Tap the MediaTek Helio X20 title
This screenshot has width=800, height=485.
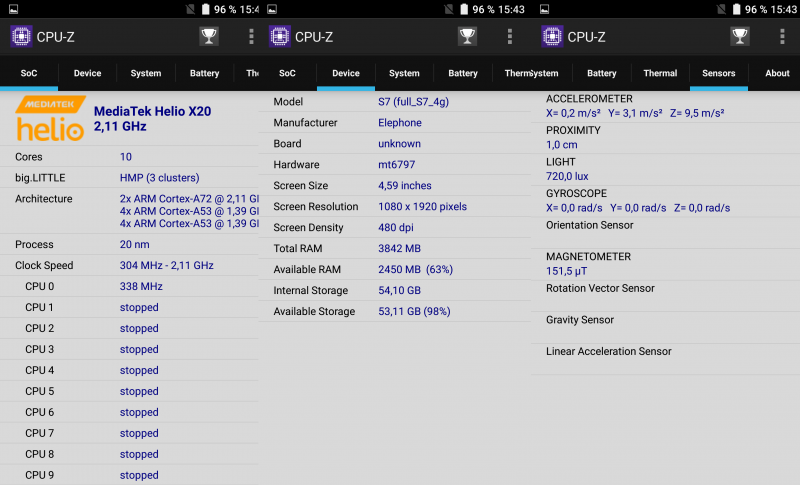(x=152, y=111)
